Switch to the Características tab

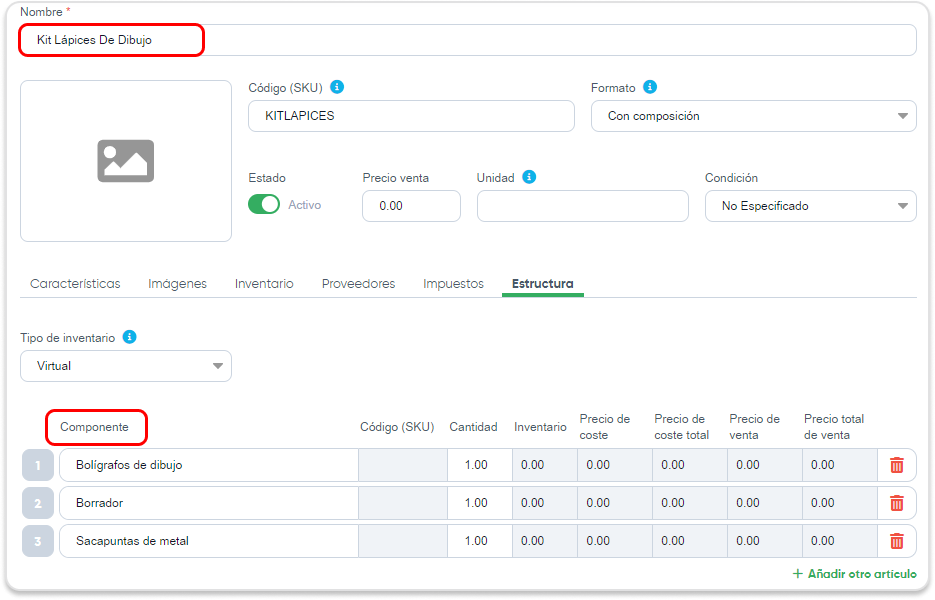click(75, 284)
